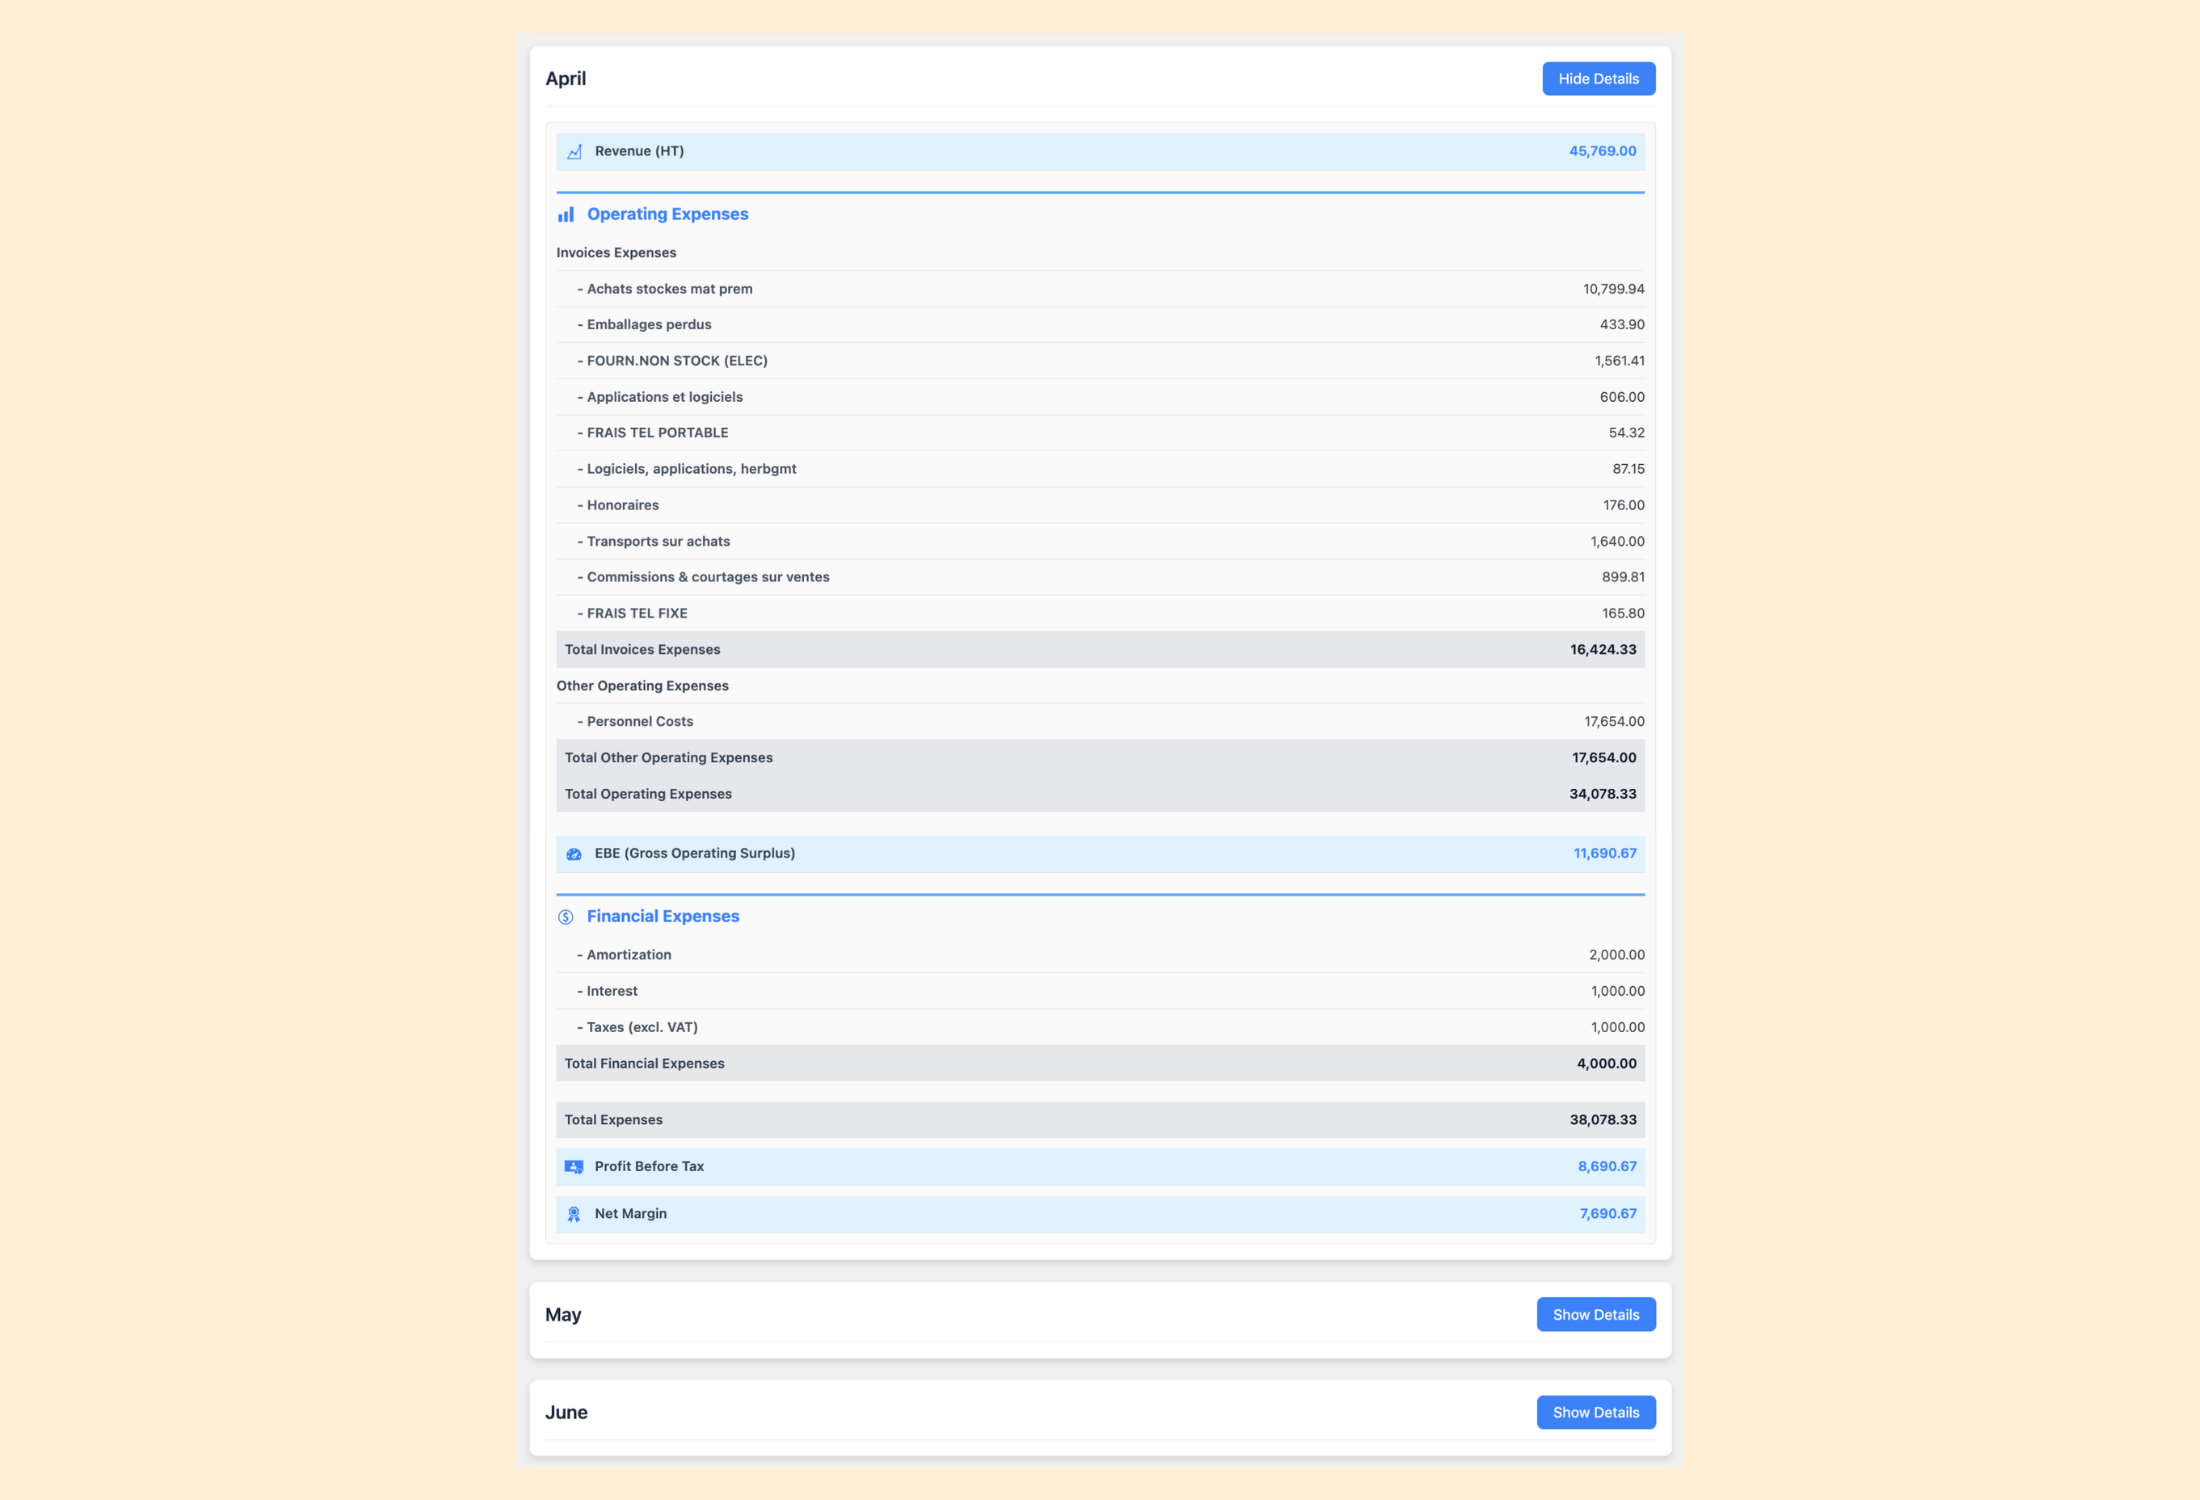Click total 34,078.33

point(1602,794)
